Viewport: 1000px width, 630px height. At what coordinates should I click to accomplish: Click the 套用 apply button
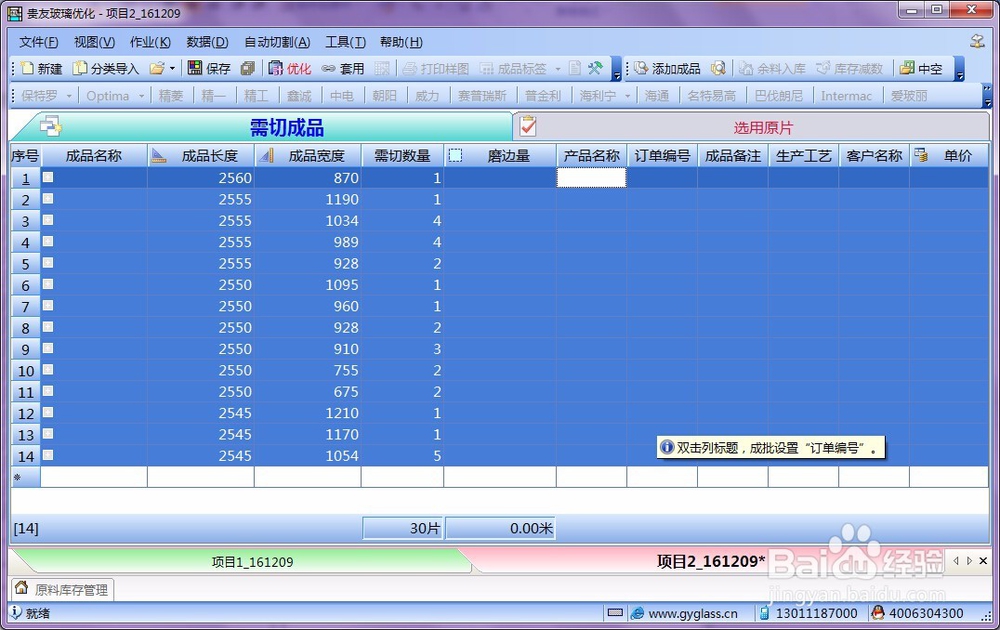[x=342, y=68]
